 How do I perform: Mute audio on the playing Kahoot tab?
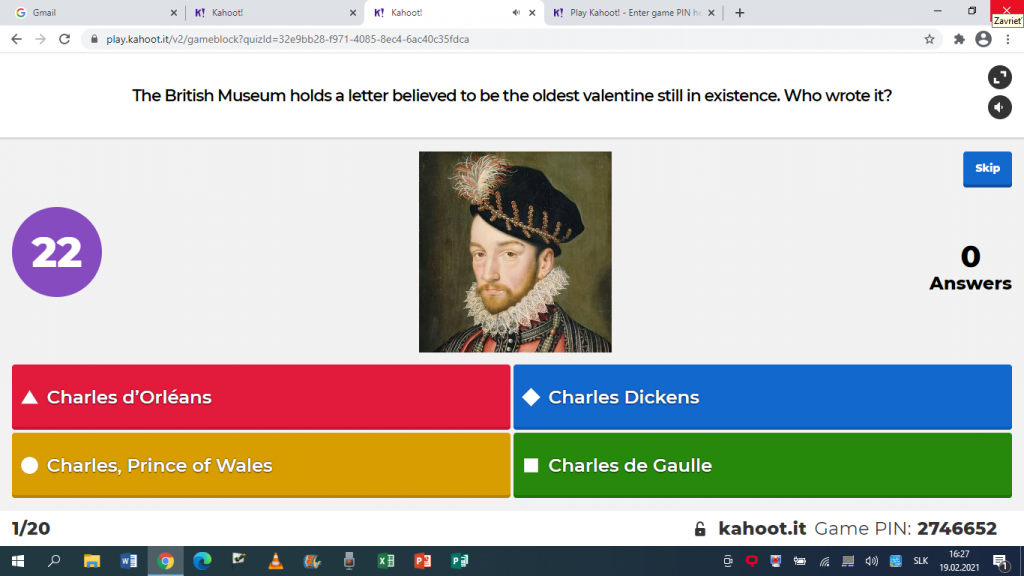[516, 12]
